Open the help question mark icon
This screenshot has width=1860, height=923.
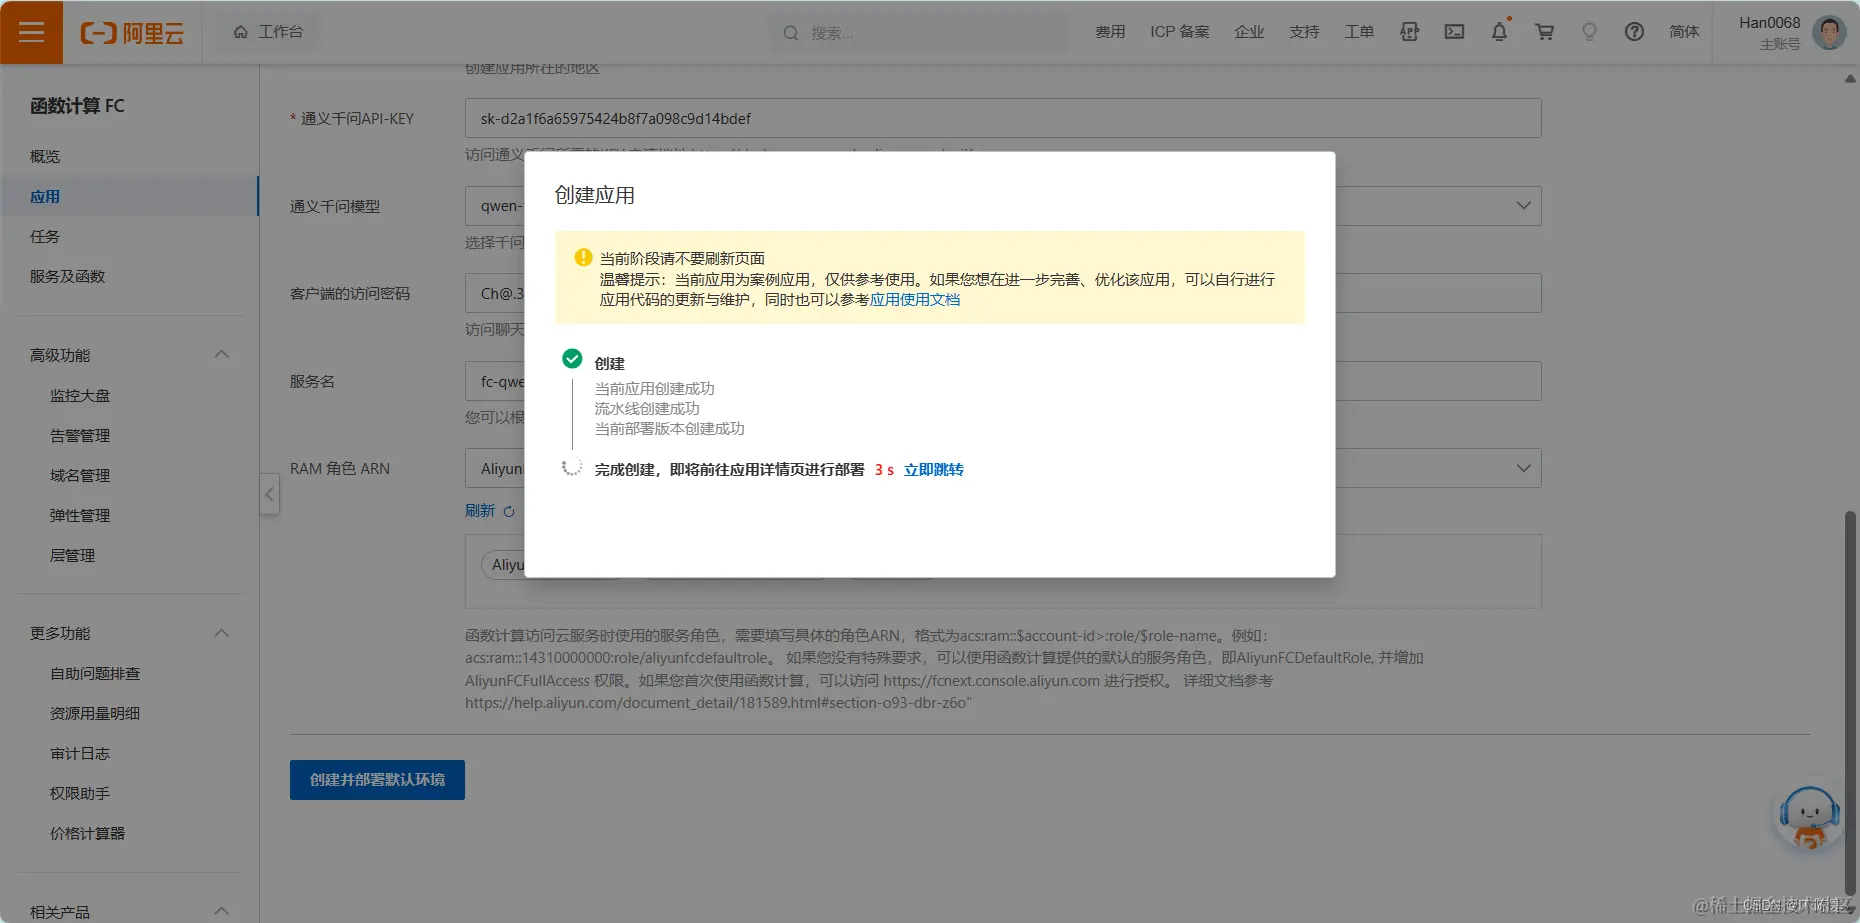tap(1634, 31)
